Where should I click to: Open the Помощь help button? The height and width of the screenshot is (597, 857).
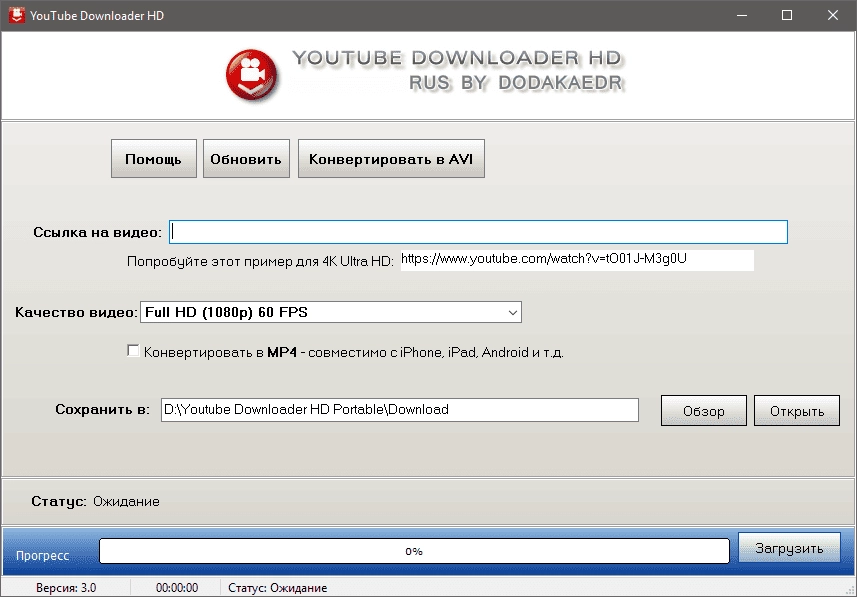click(x=154, y=159)
